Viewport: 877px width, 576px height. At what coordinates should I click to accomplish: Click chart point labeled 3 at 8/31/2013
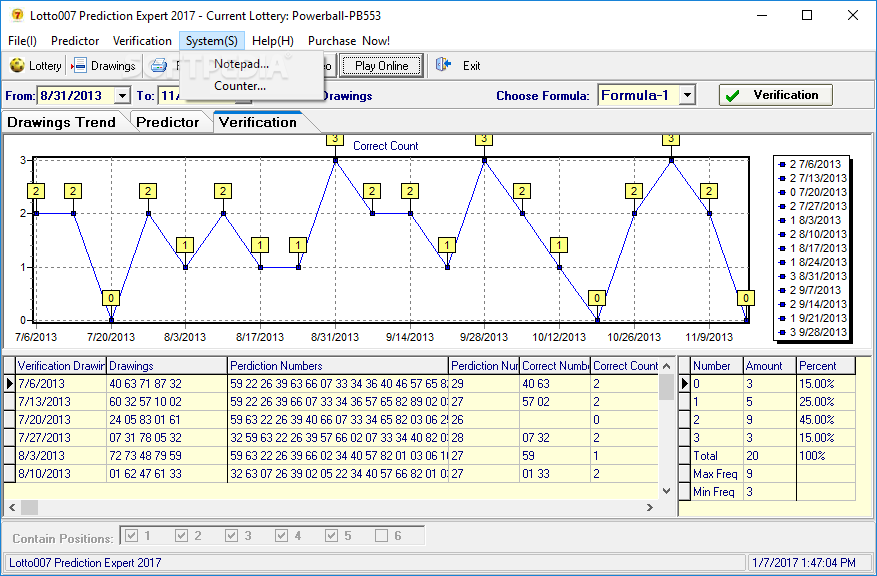(335, 160)
